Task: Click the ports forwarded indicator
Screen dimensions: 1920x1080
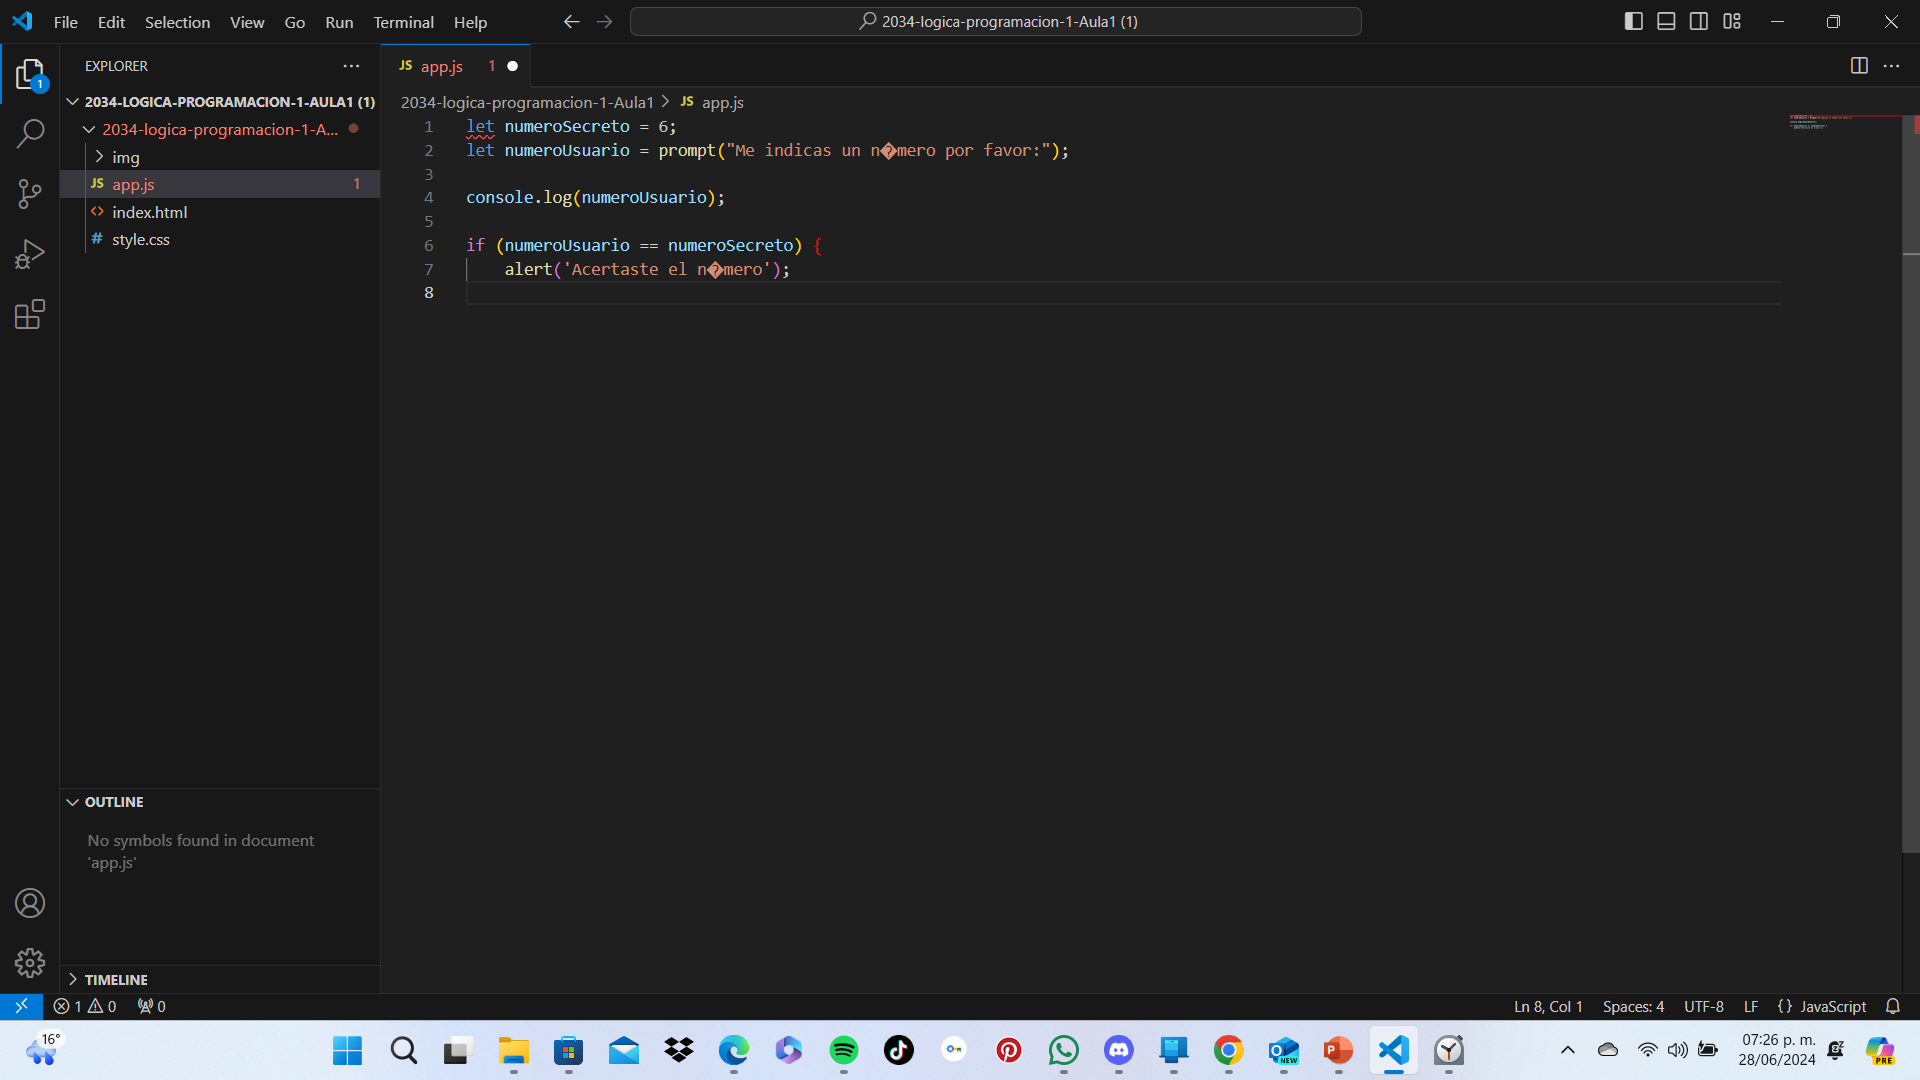Action: pyautogui.click(x=151, y=1006)
